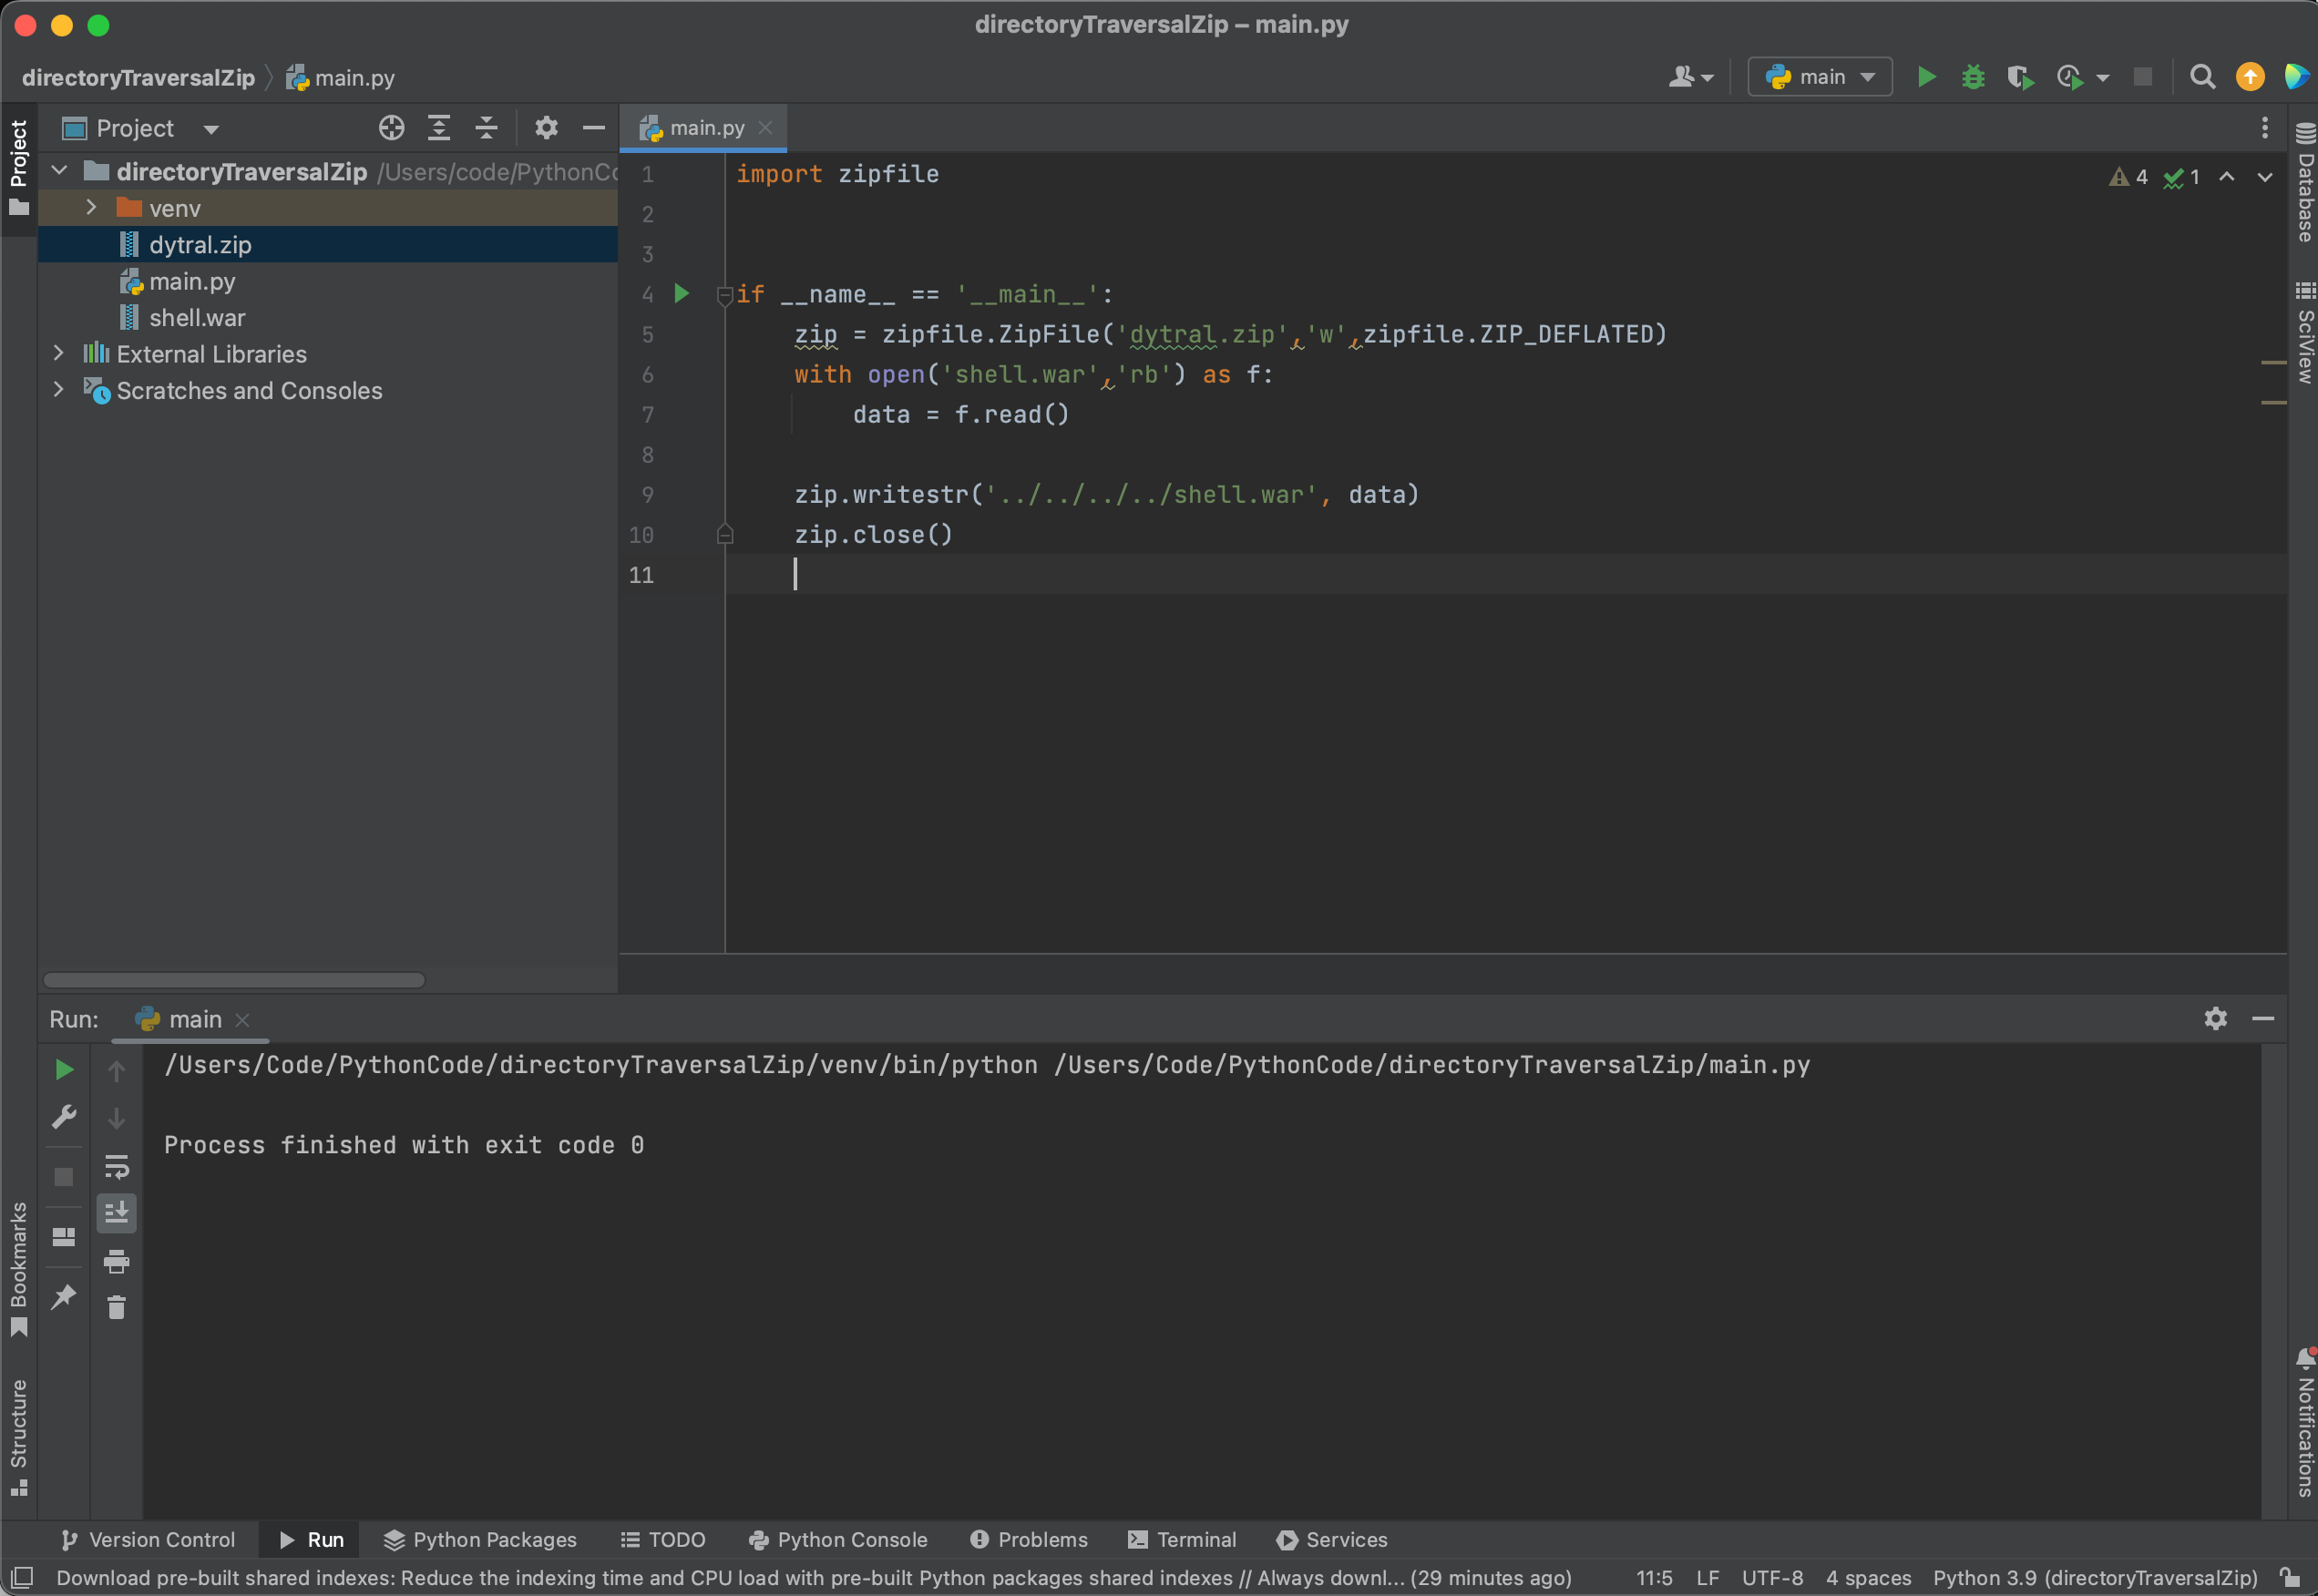Click the Debug bug icon in toolbar

click(x=1972, y=77)
